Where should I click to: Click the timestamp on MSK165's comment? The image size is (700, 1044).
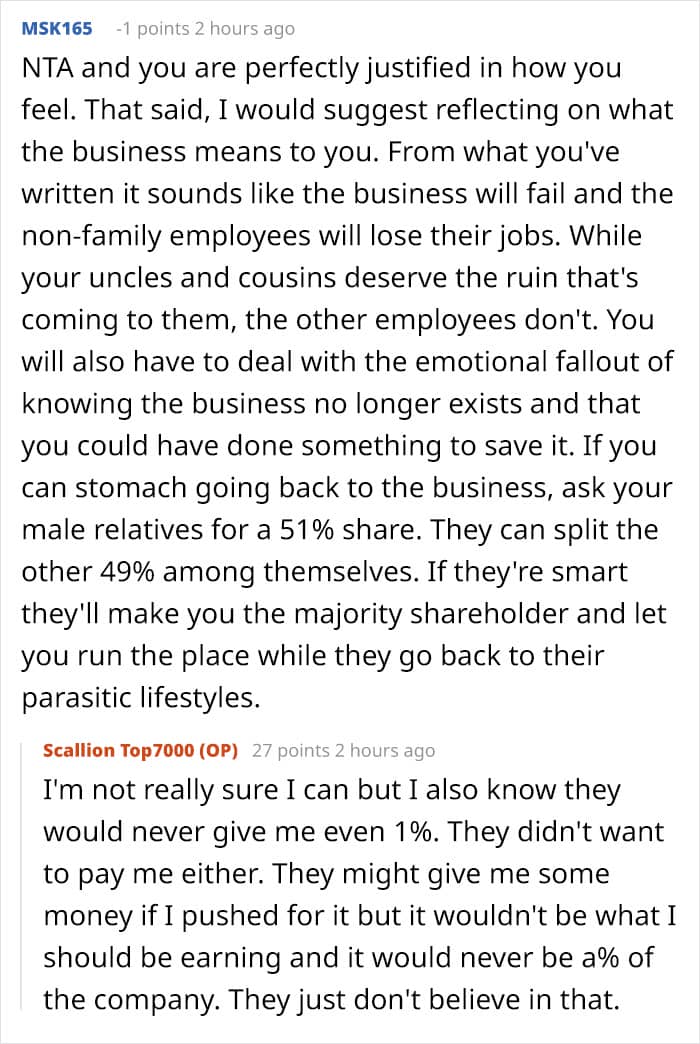click(247, 29)
